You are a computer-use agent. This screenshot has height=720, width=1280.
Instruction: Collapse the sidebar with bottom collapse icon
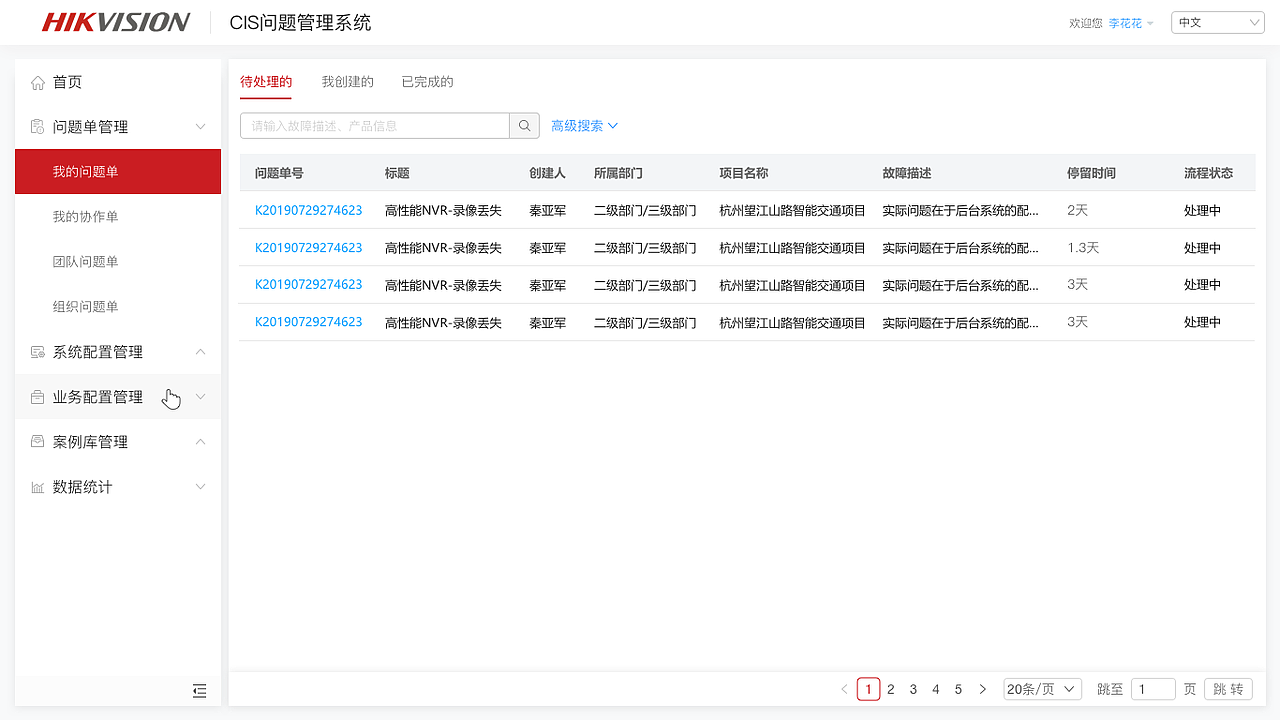(x=199, y=691)
